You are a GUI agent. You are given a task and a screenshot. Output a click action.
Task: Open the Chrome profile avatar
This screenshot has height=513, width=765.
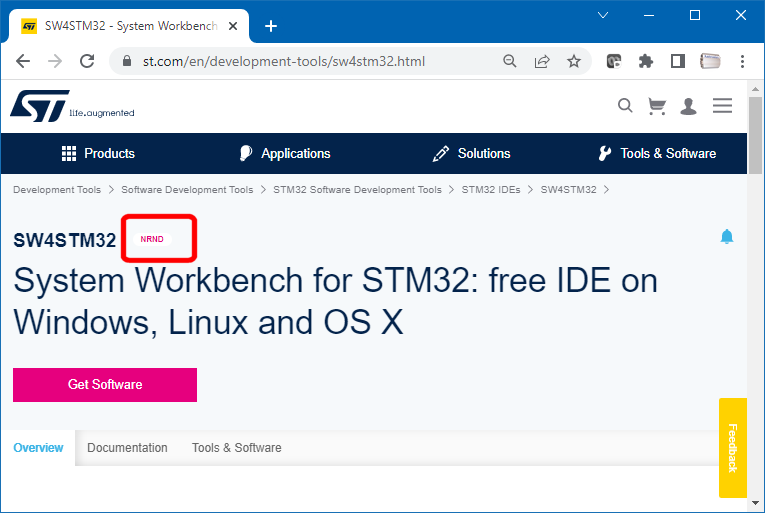(710, 61)
